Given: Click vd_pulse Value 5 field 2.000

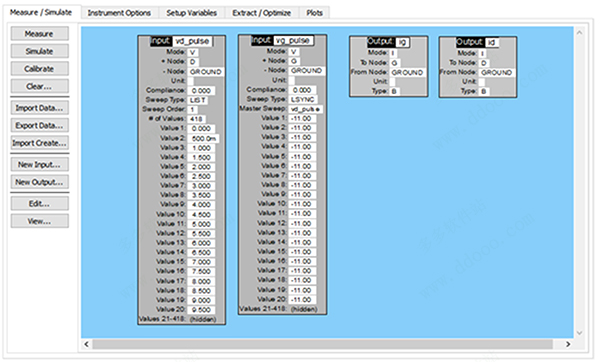Looking at the screenshot, I should [x=201, y=167].
